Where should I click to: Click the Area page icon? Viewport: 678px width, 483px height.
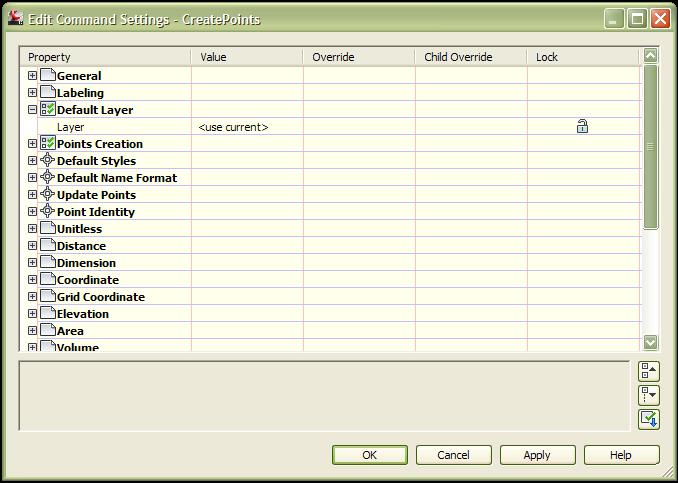pos(48,330)
